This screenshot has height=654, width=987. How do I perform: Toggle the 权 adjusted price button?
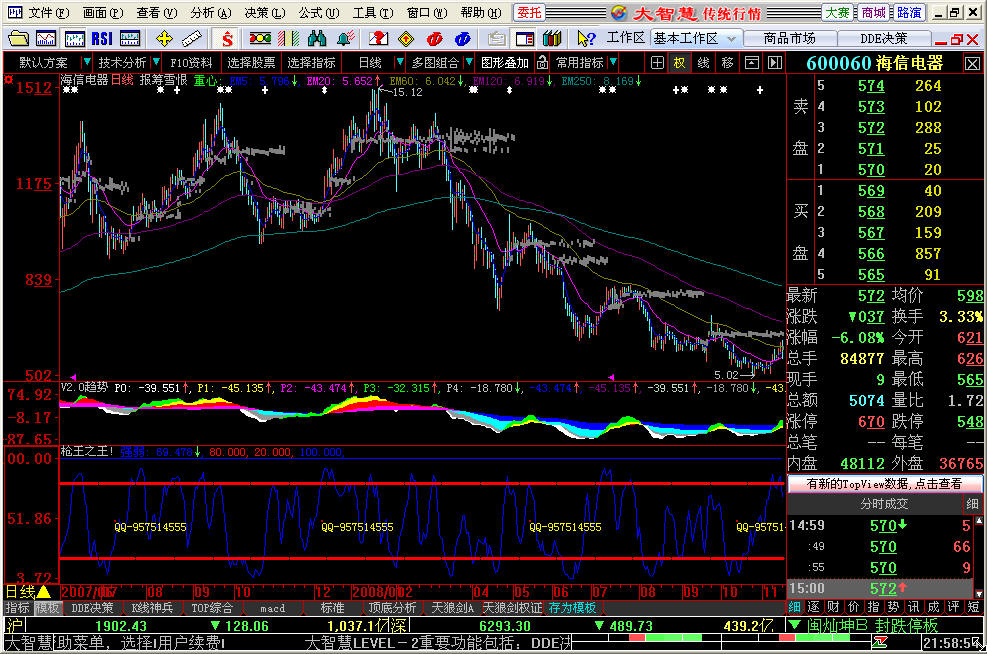[680, 62]
